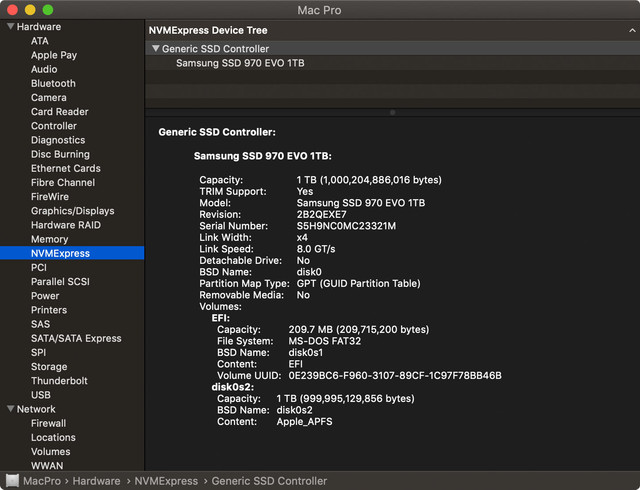Select WWAN under Network
Viewport: 640px width, 490px height.
point(47,466)
